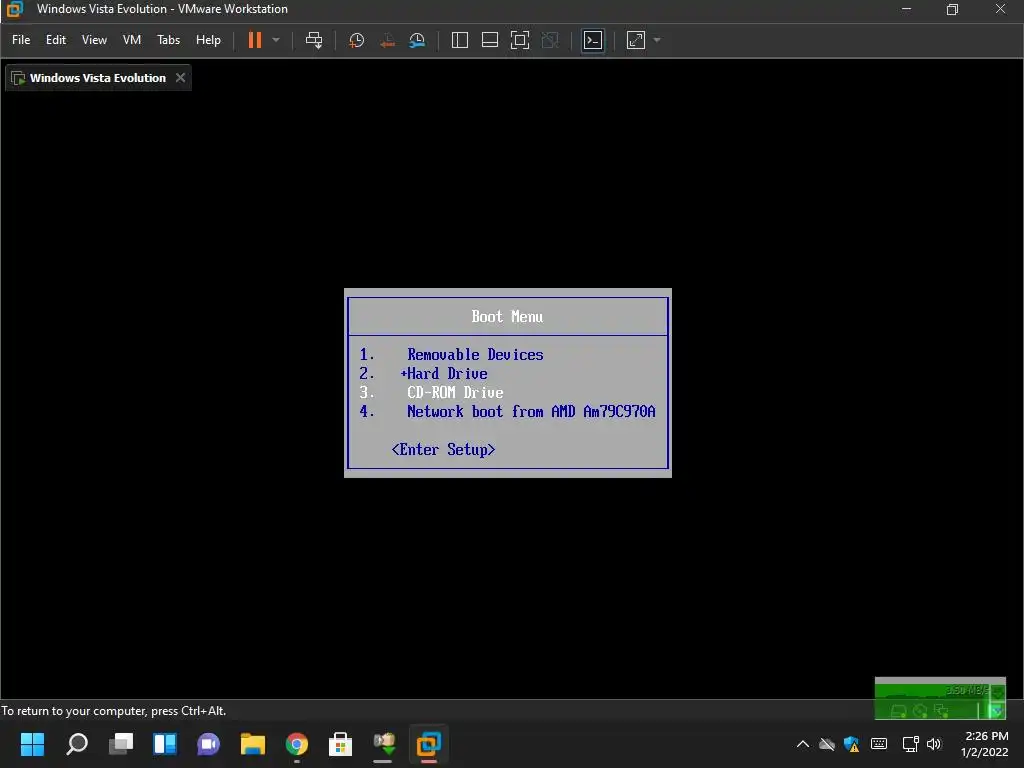Screen dimensions: 1024x768
Task: Switch to Unity mode icon
Action: [551, 40]
